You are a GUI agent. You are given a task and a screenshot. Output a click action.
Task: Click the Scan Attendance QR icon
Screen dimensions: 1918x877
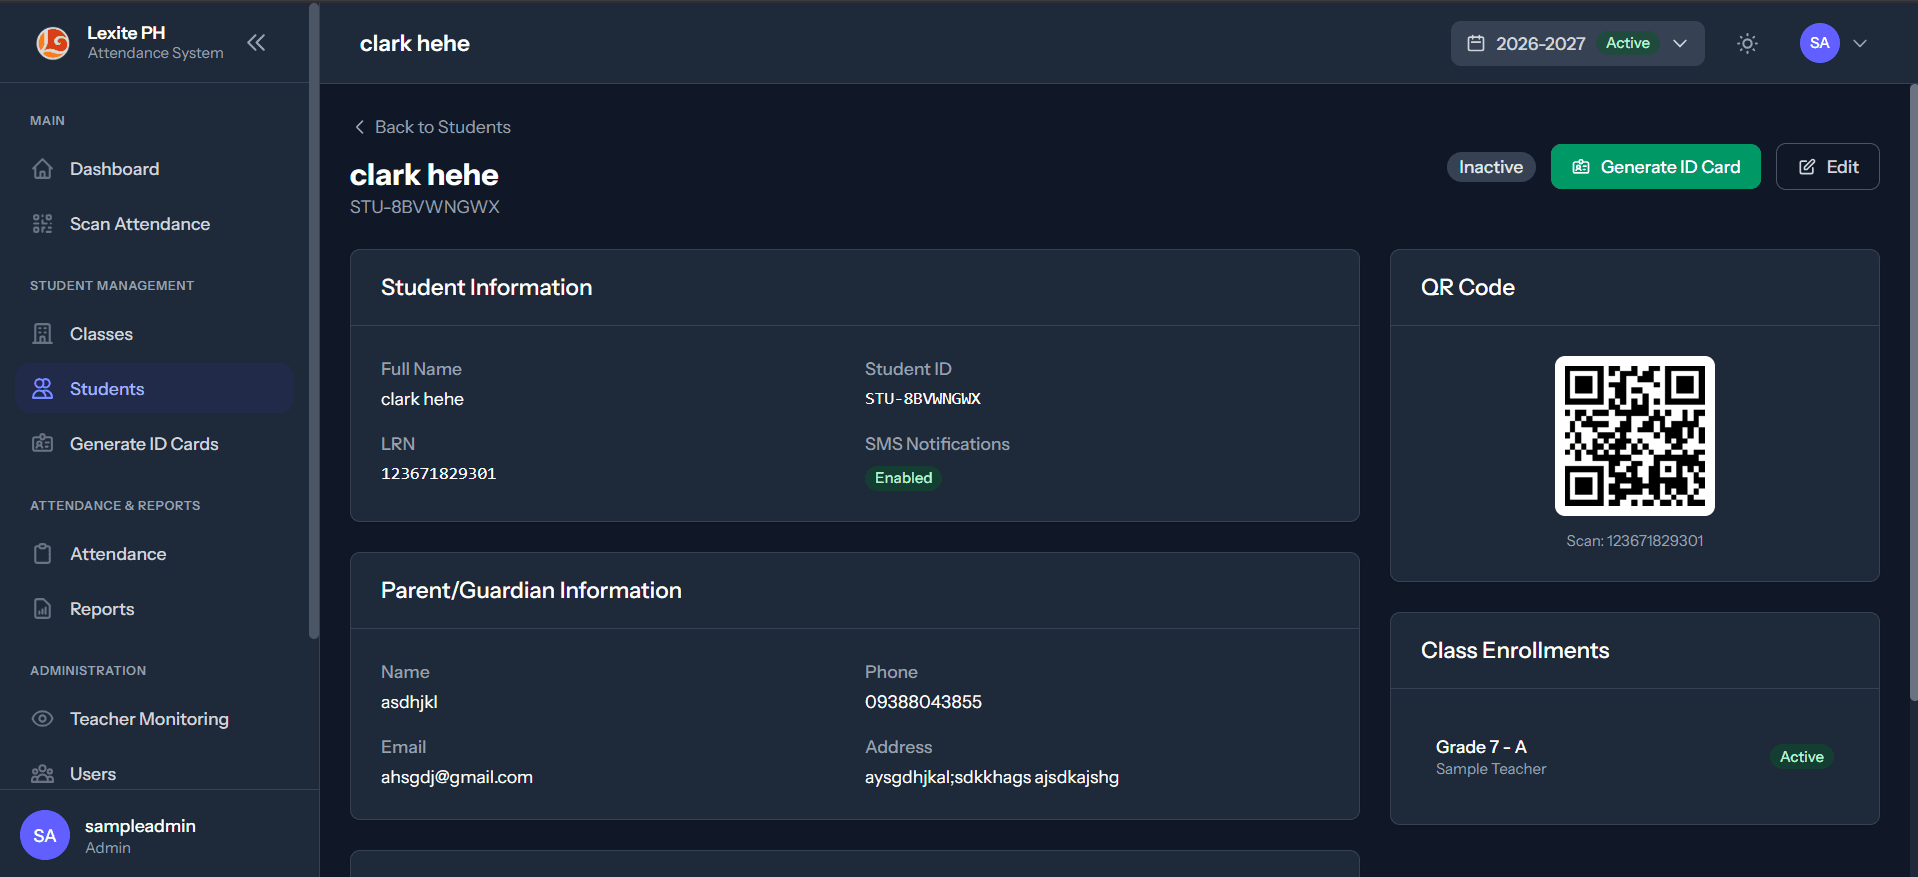(42, 224)
